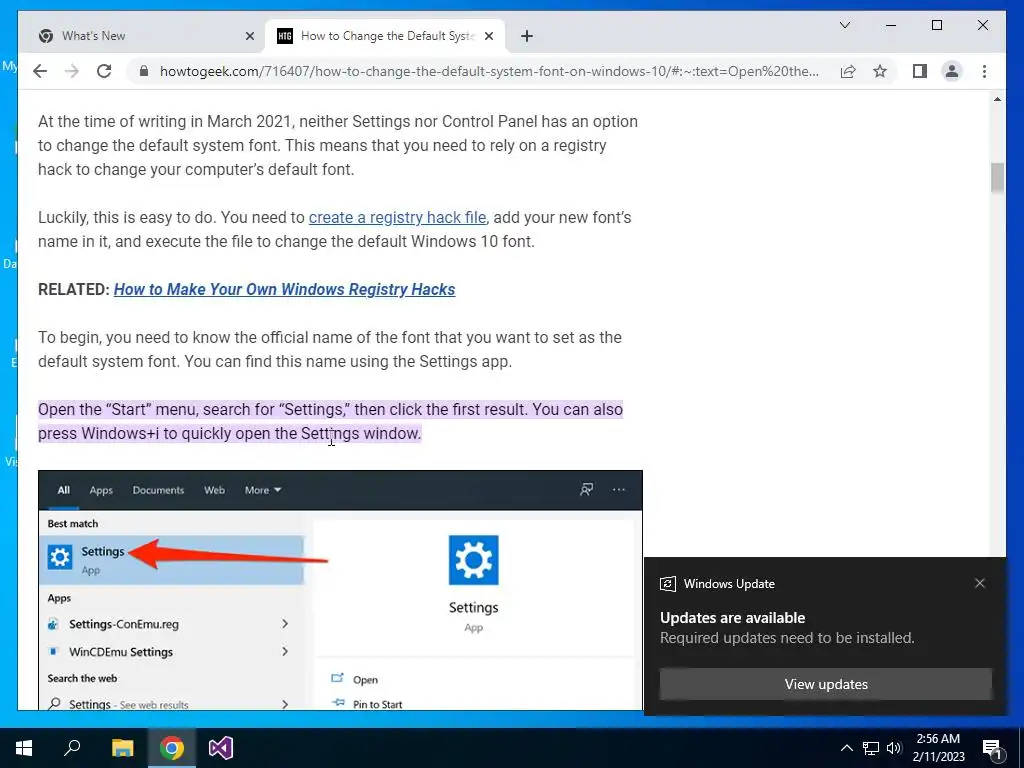Dismiss the Windows Update notification
The image size is (1024, 768).
pos(980,583)
